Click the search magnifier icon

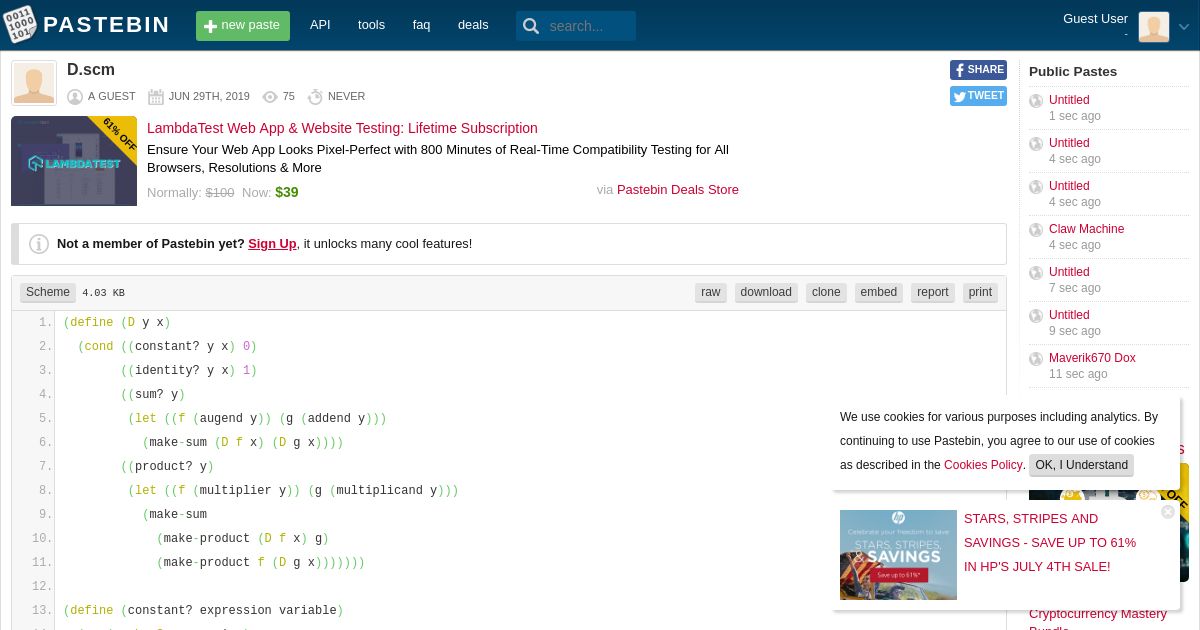(x=531, y=26)
